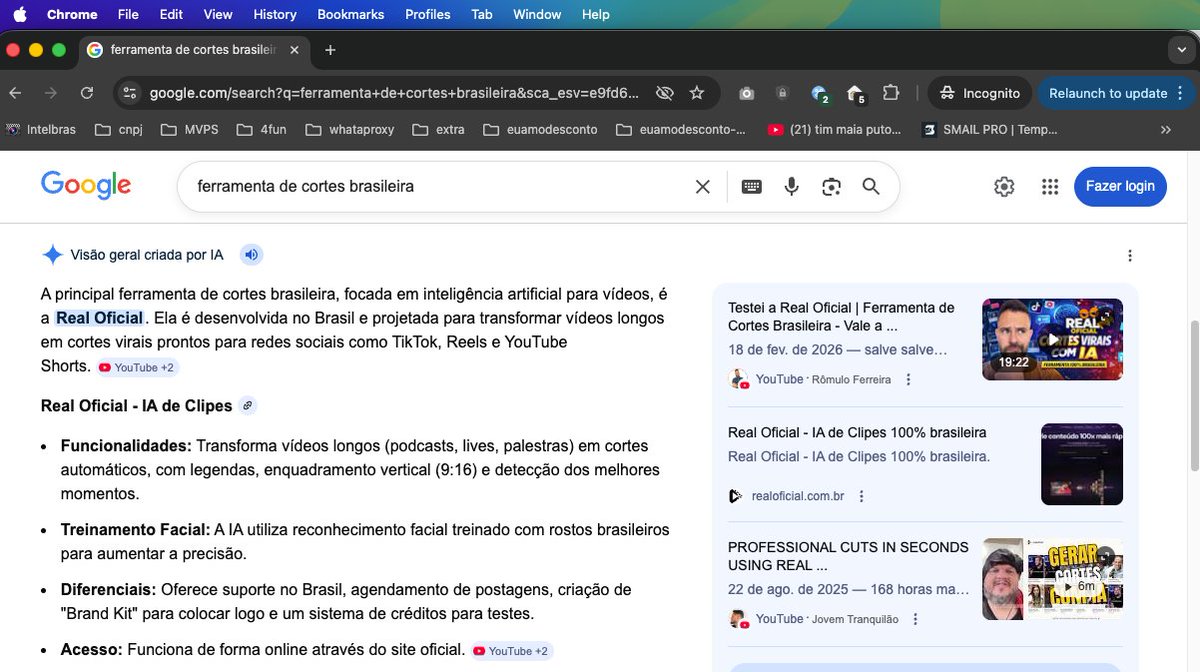
Task: Expand the tab search dropdown arrow
Action: coord(1180,50)
